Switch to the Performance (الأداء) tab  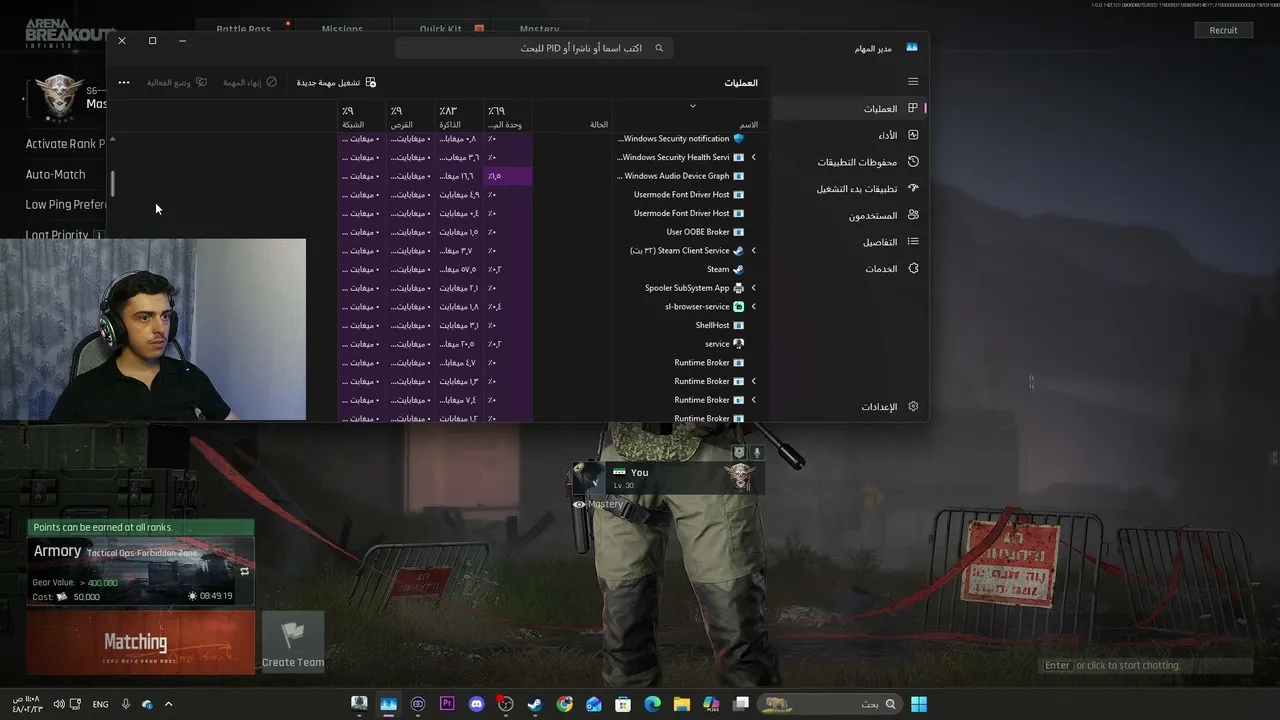point(850,135)
